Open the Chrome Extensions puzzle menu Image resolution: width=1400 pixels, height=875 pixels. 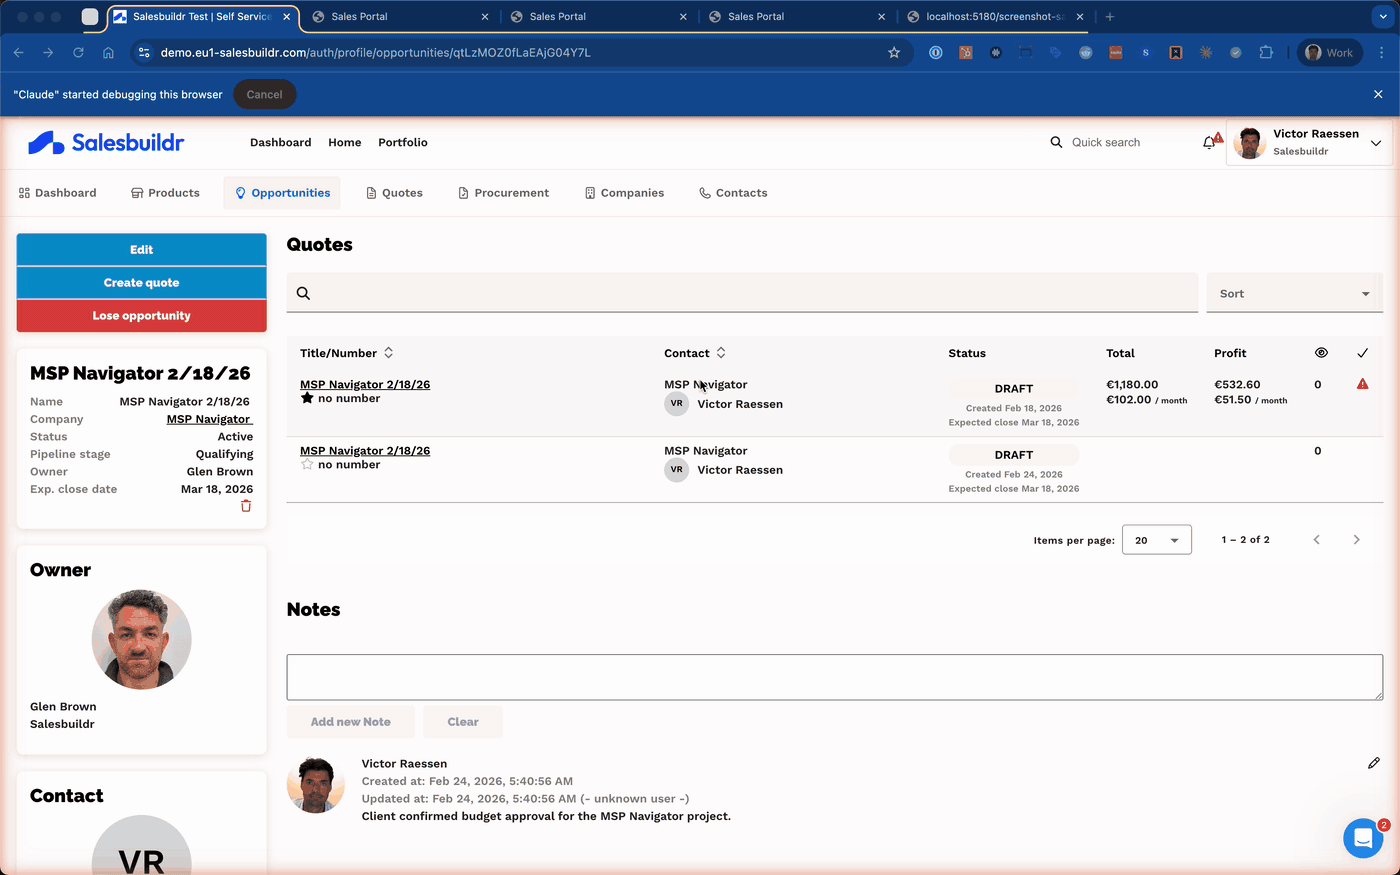(1266, 53)
